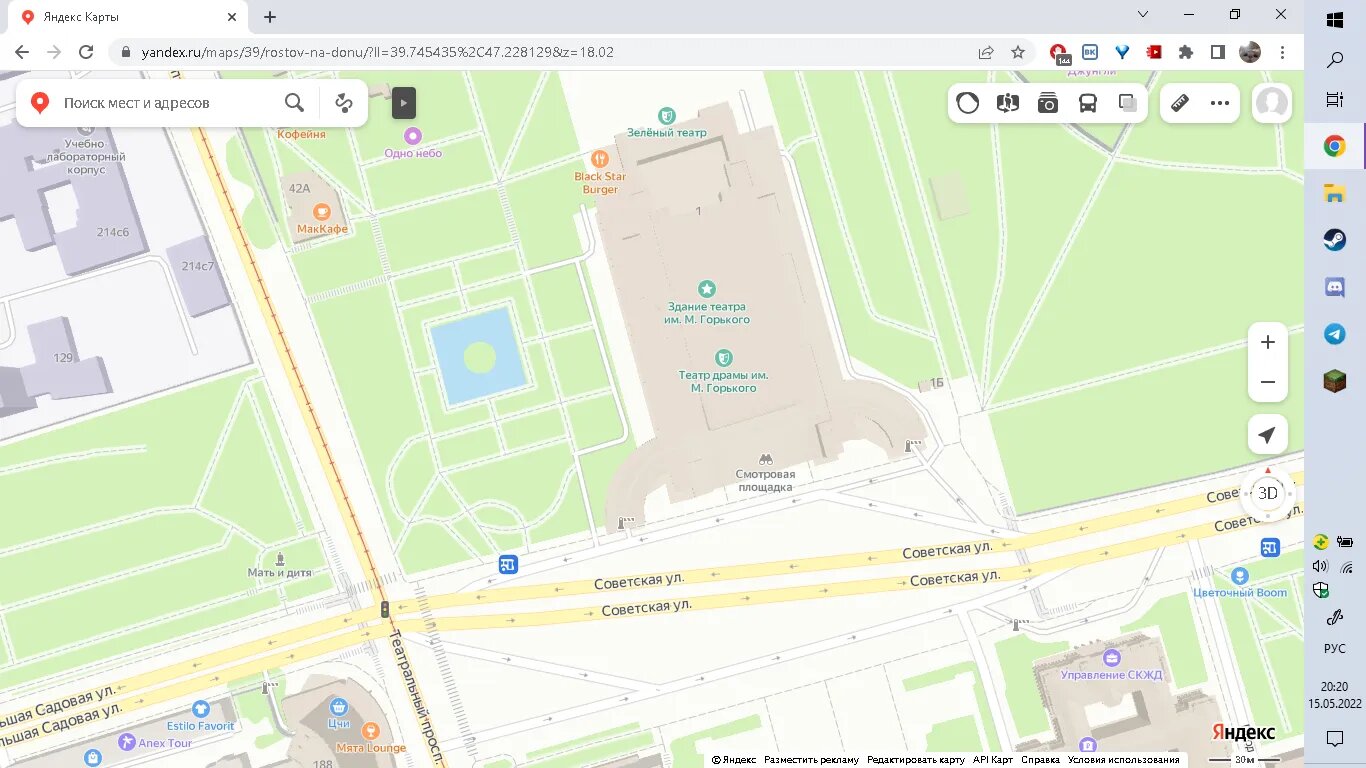Click the Справка link
Image resolution: width=1366 pixels, height=768 pixels.
pyautogui.click(x=1041, y=760)
